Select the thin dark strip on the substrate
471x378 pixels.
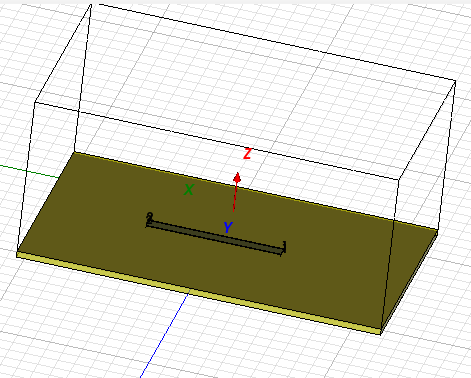(215, 237)
